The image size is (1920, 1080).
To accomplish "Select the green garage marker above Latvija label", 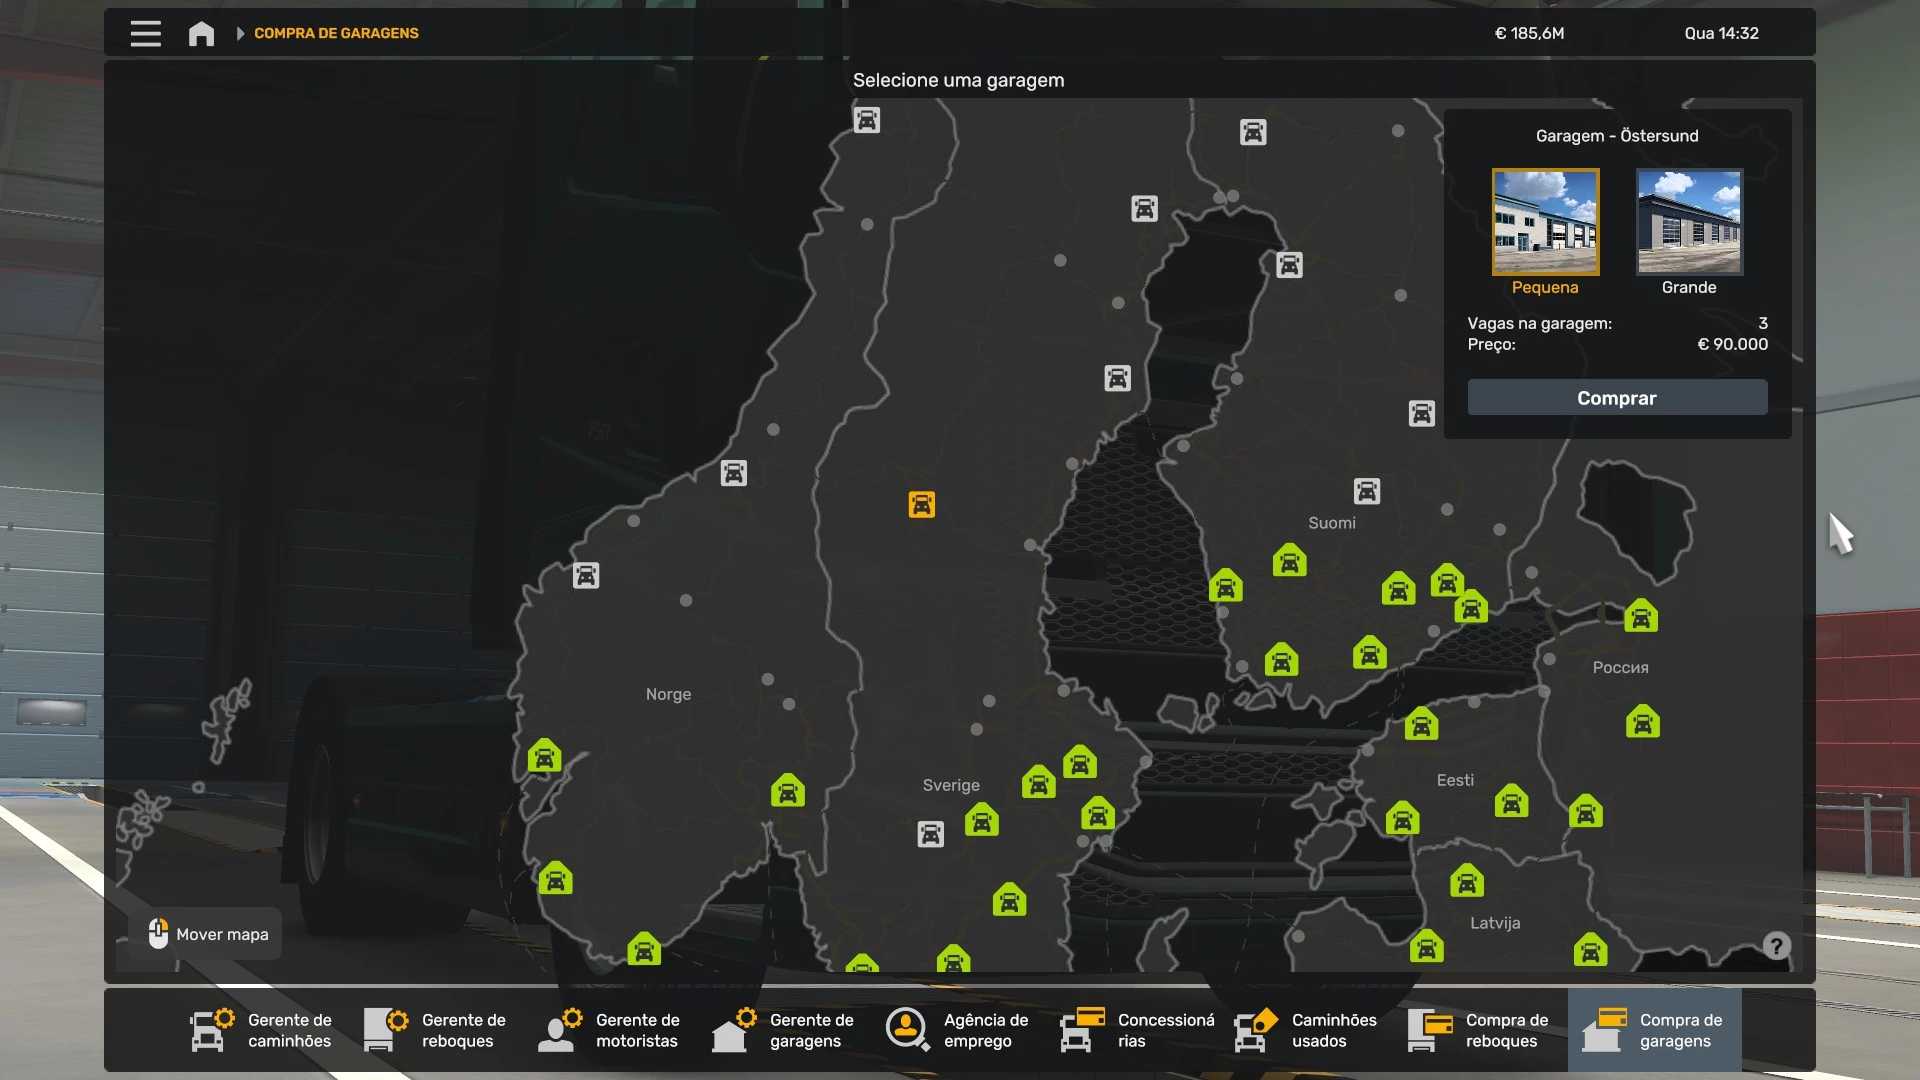I will (x=1466, y=881).
